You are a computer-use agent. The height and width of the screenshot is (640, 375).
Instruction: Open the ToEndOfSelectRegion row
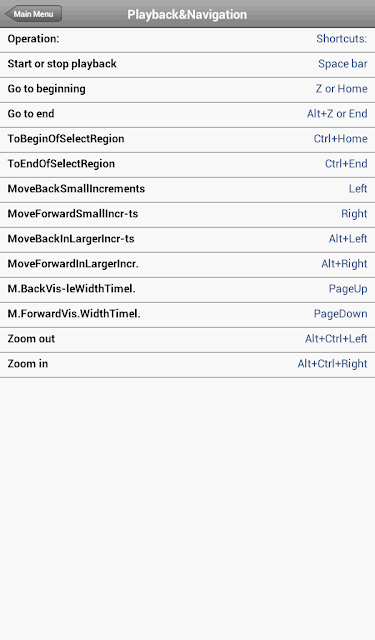point(187,165)
